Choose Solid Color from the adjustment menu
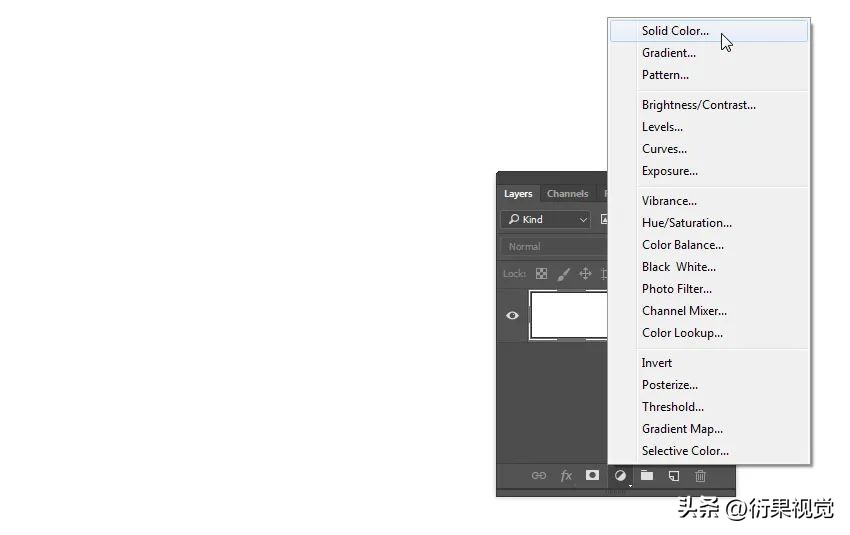This screenshot has height=535, width=850. point(709,31)
